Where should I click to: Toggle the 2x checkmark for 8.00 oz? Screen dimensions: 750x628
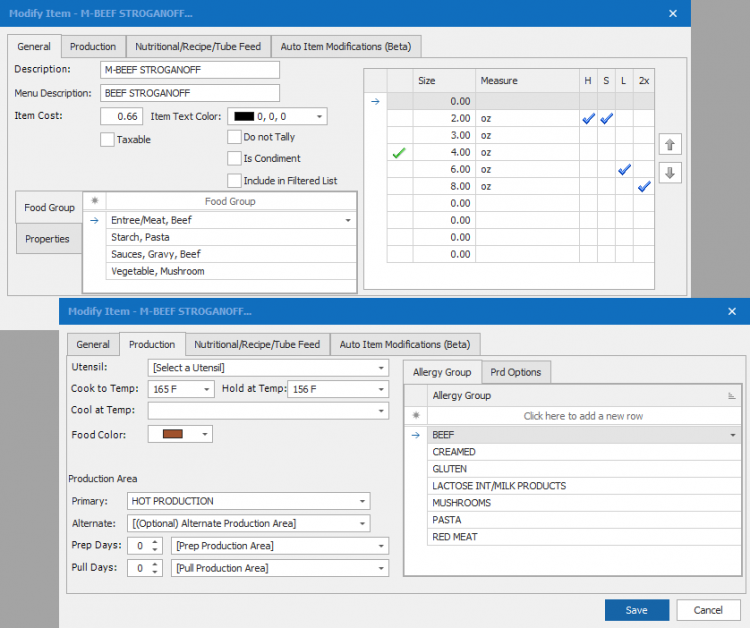pyautogui.click(x=644, y=187)
